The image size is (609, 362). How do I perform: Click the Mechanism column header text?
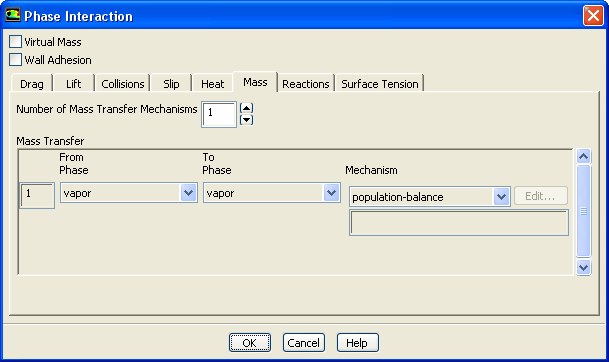[x=371, y=170]
